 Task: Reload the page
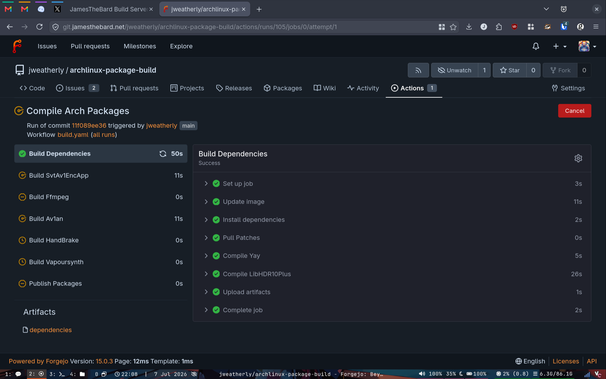pyautogui.click(x=39, y=27)
